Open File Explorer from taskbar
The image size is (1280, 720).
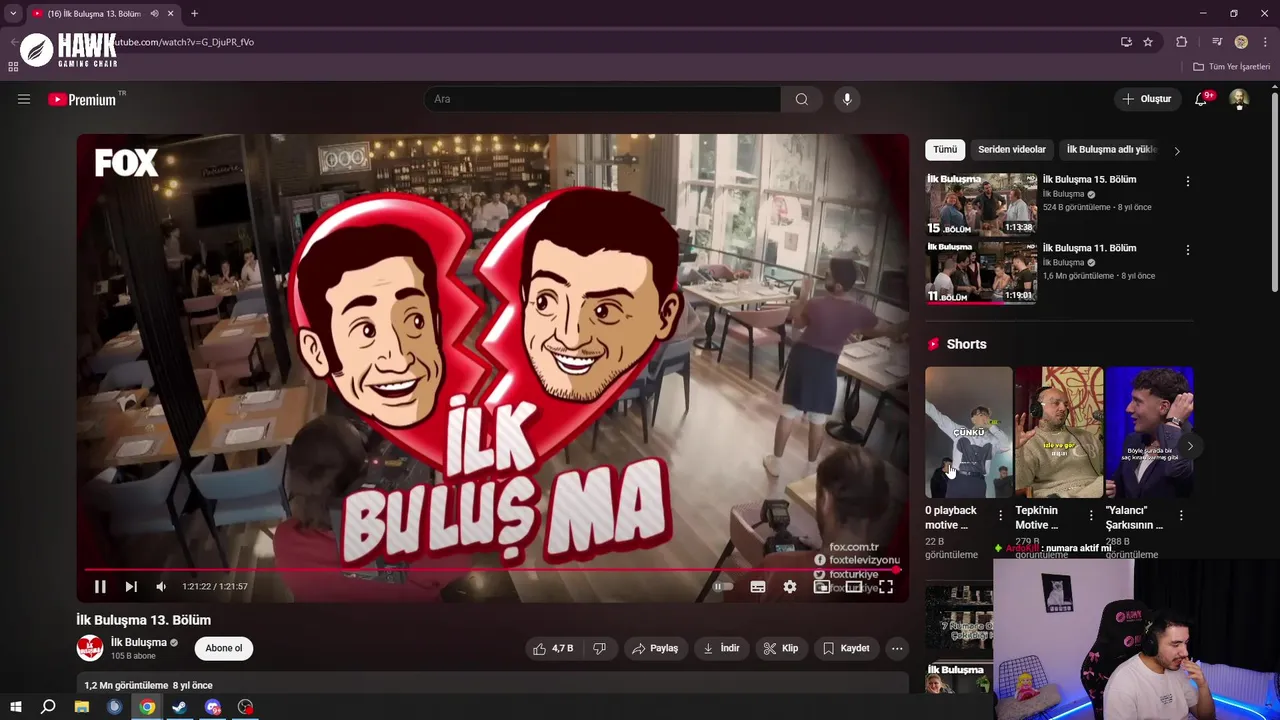81,707
